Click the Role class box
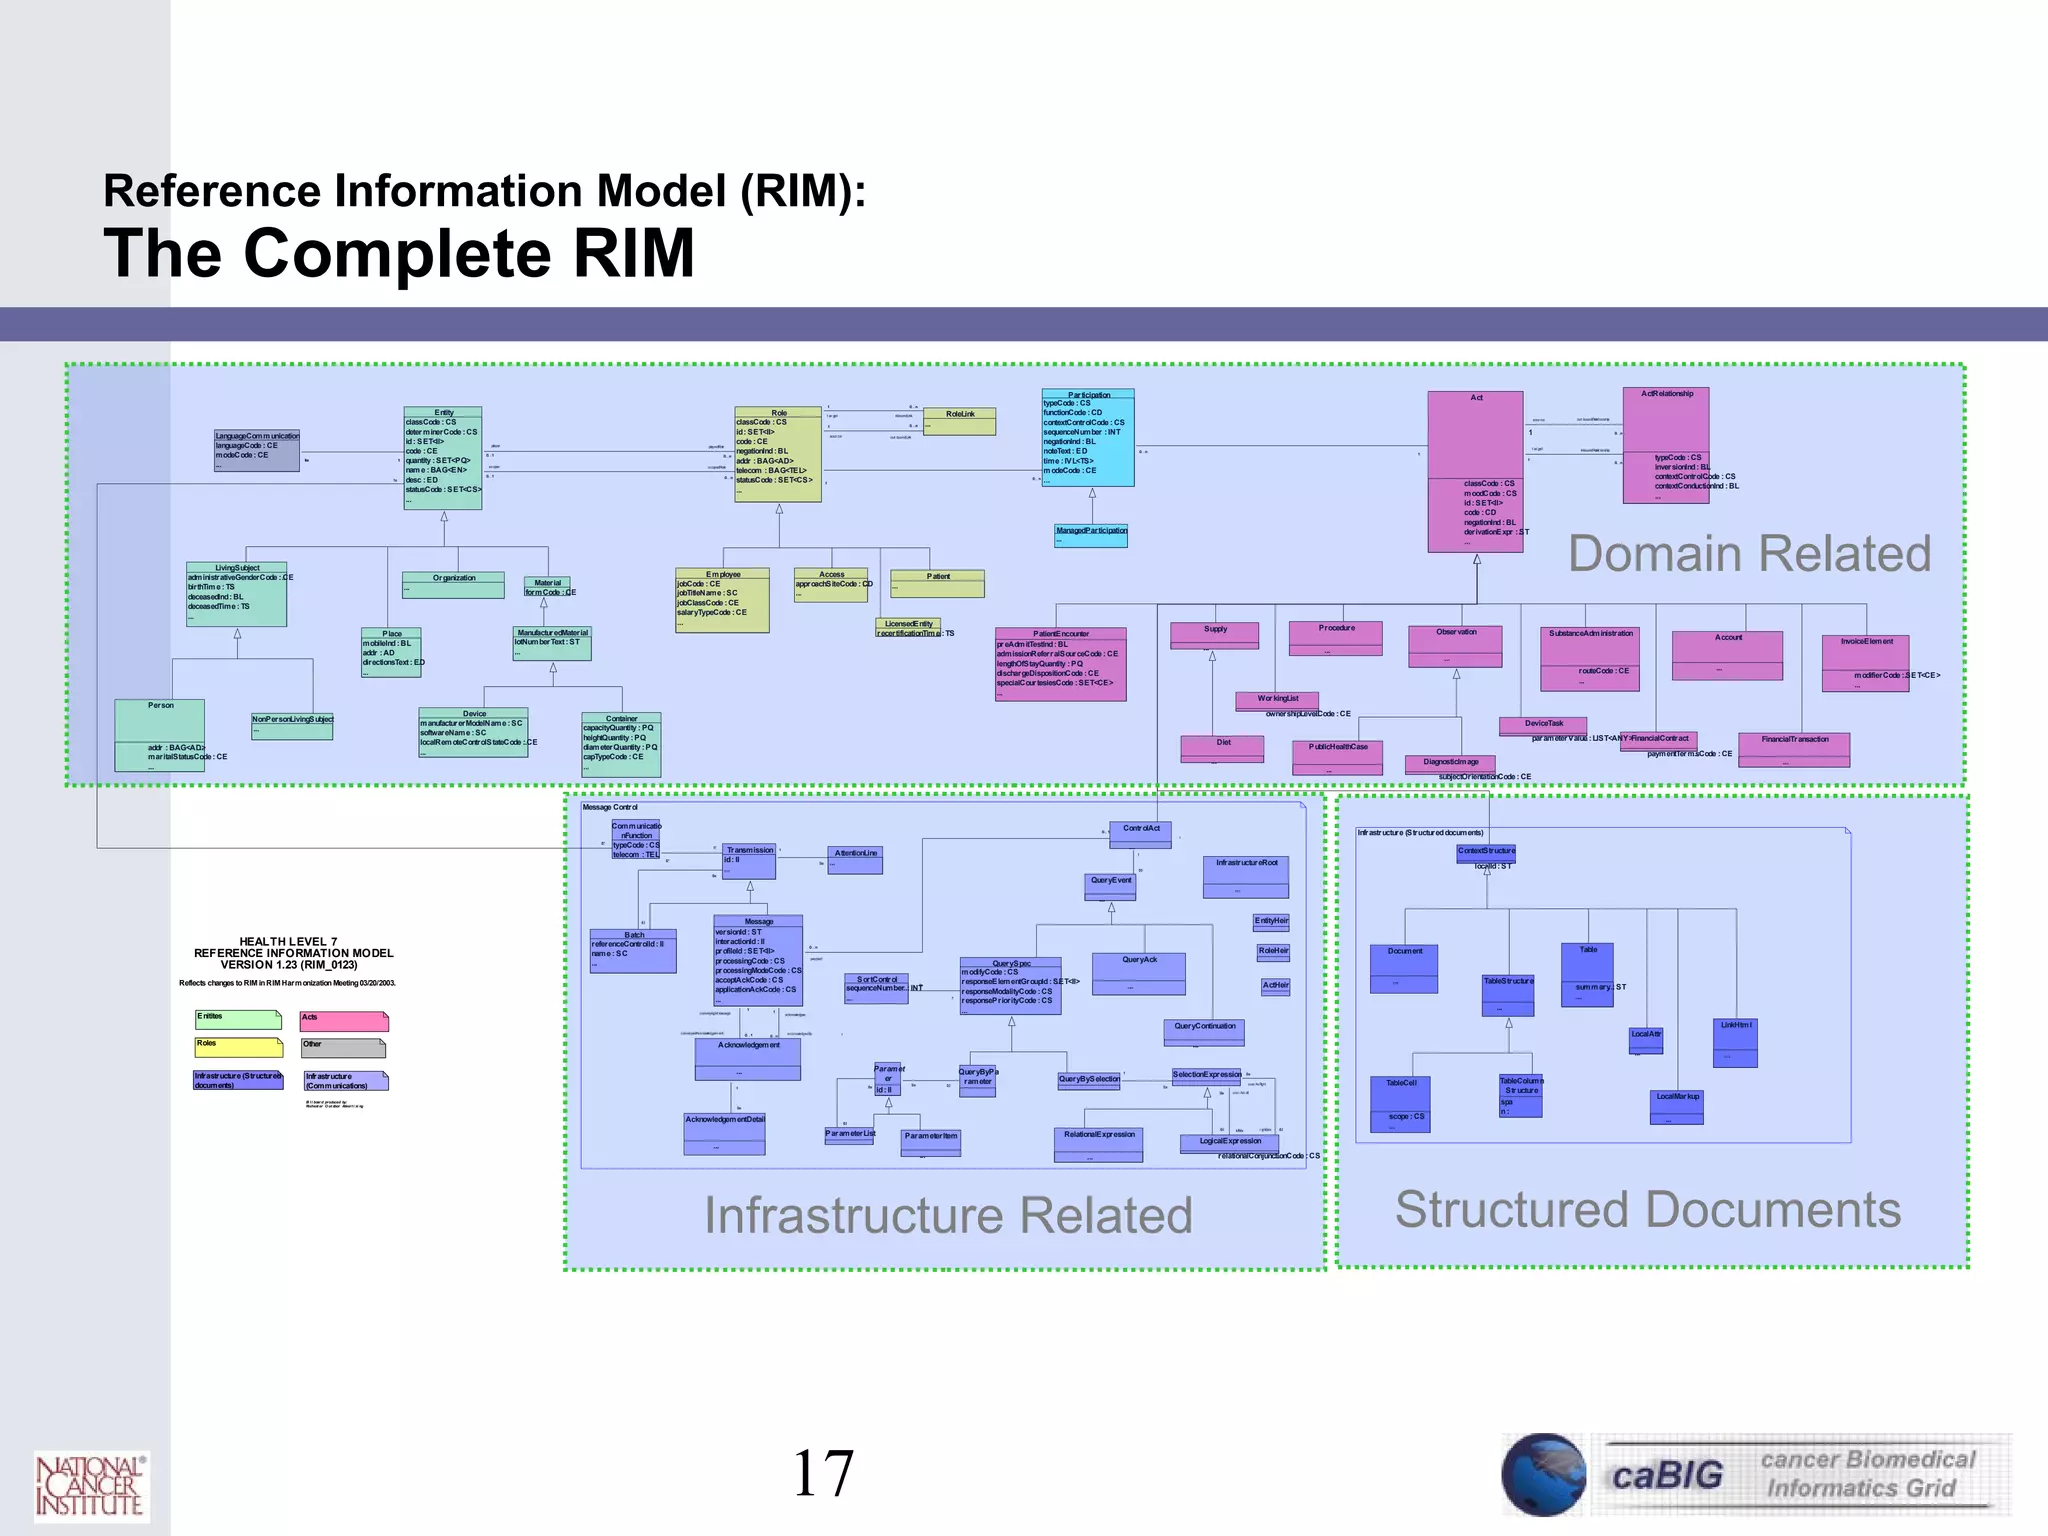 (778, 454)
